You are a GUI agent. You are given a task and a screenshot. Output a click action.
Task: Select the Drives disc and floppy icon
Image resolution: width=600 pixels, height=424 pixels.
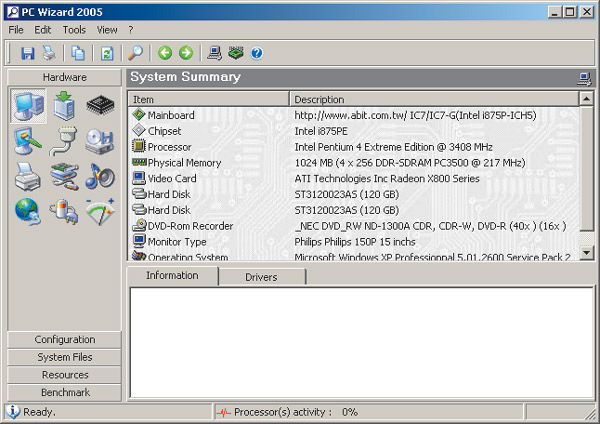click(x=99, y=141)
